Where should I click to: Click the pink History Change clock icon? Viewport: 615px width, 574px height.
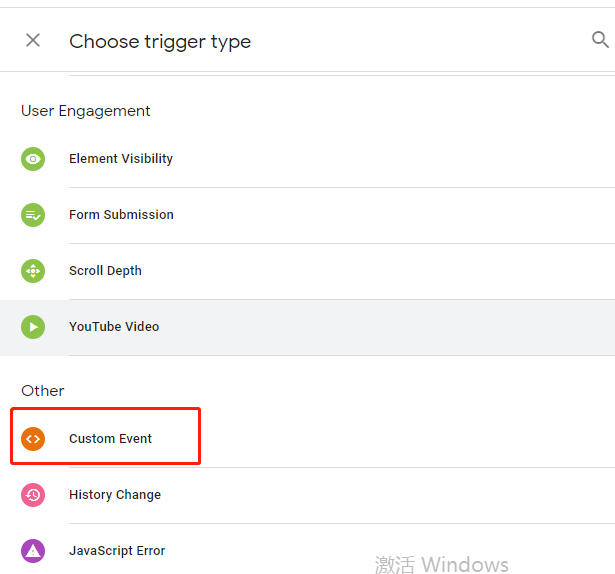click(33, 495)
